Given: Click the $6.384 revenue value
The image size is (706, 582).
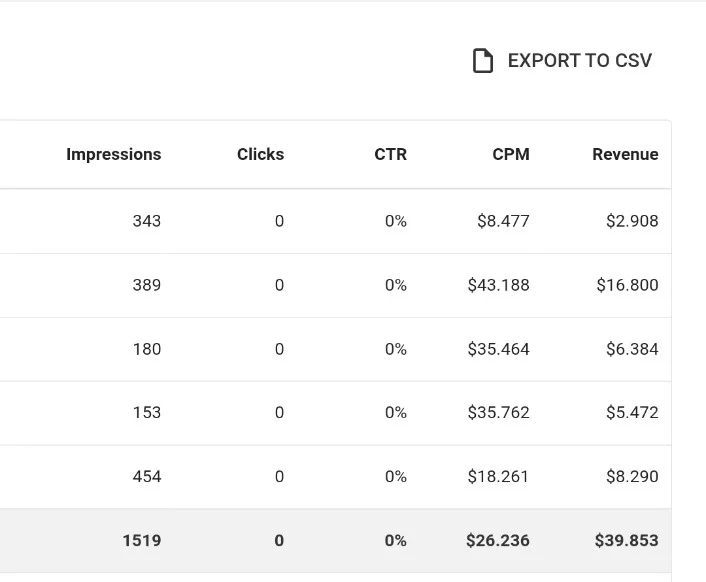Looking at the screenshot, I should pyautogui.click(x=632, y=349).
